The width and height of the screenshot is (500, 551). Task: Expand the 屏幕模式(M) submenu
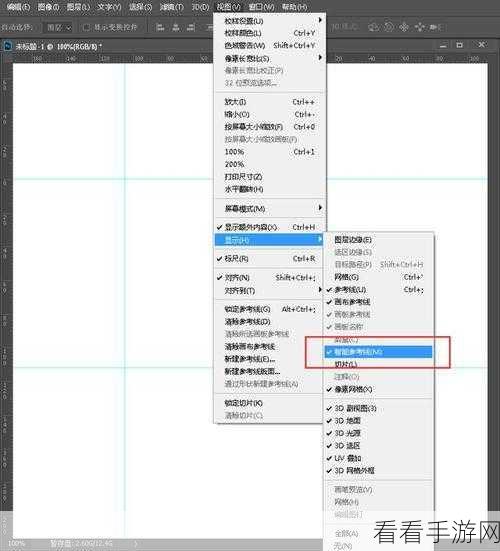(268, 208)
